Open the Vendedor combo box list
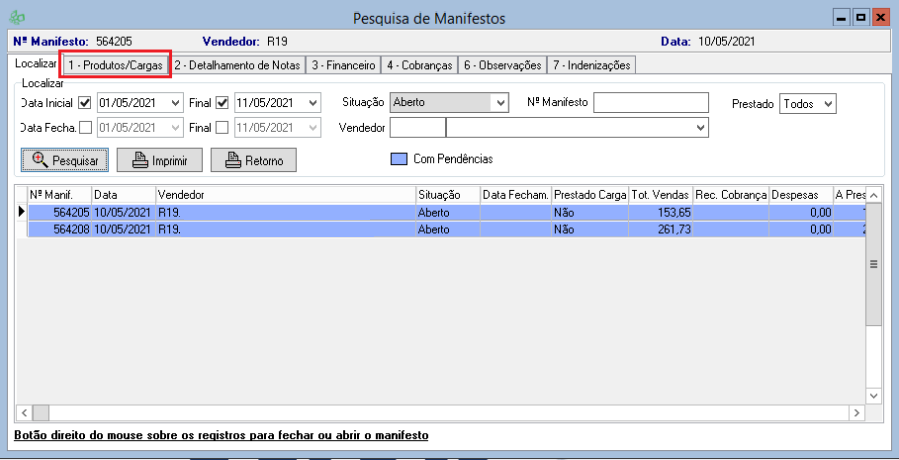Image resolution: width=899 pixels, height=460 pixels. click(x=699, y=127)
